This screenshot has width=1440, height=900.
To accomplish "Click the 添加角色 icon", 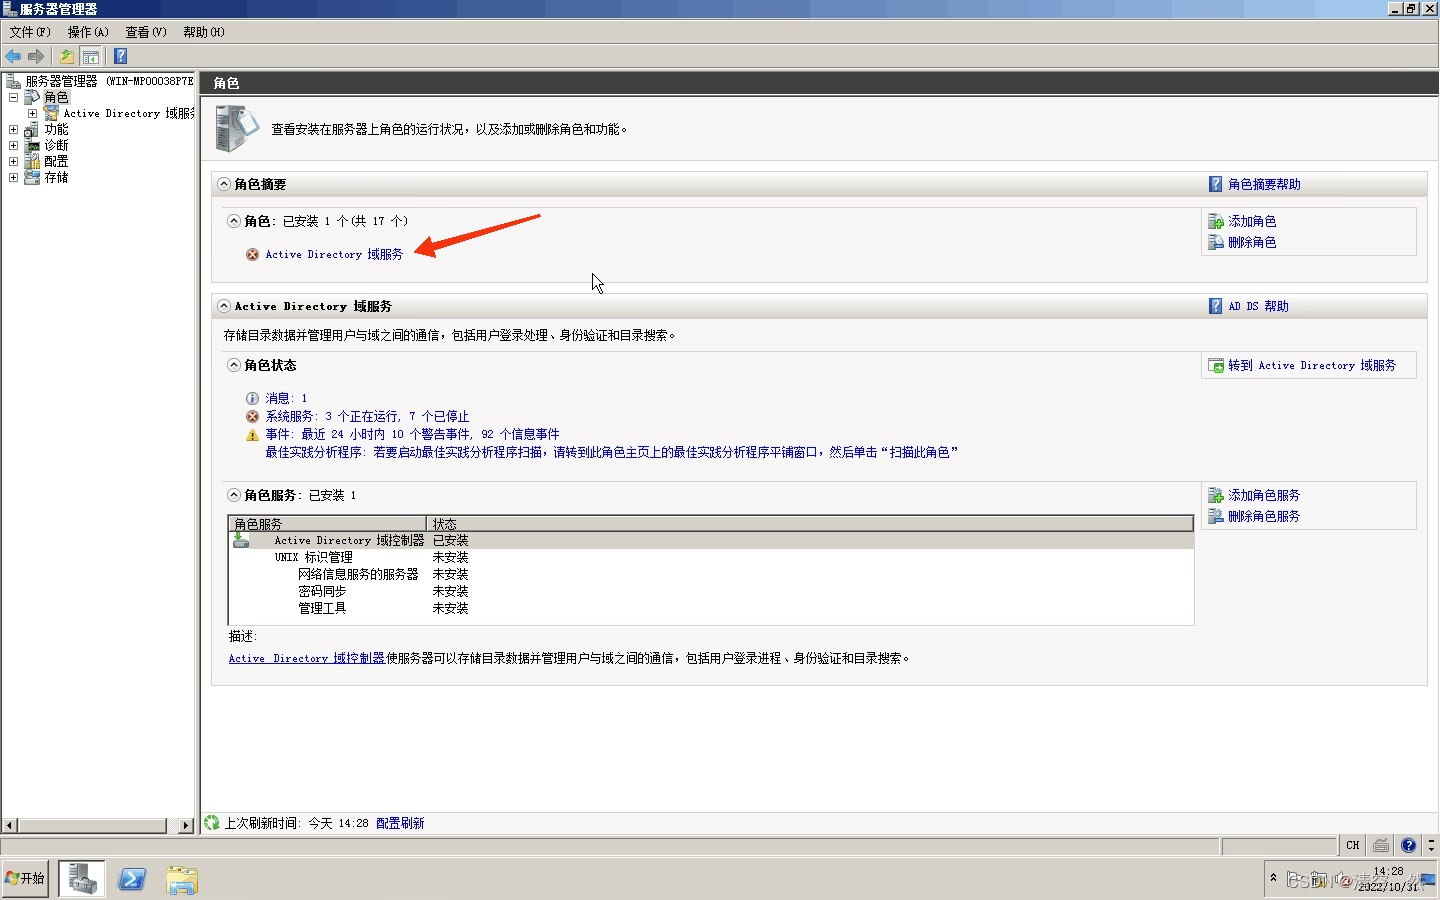I will click(1216, 221).
